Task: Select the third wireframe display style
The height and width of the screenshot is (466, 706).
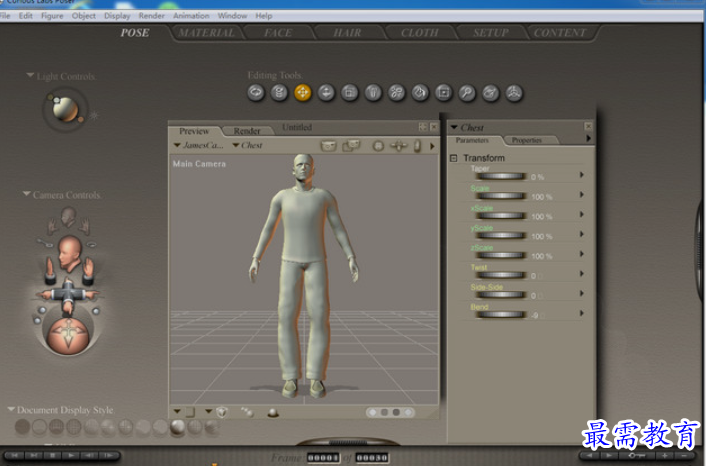Action: [x=57, y=427]
